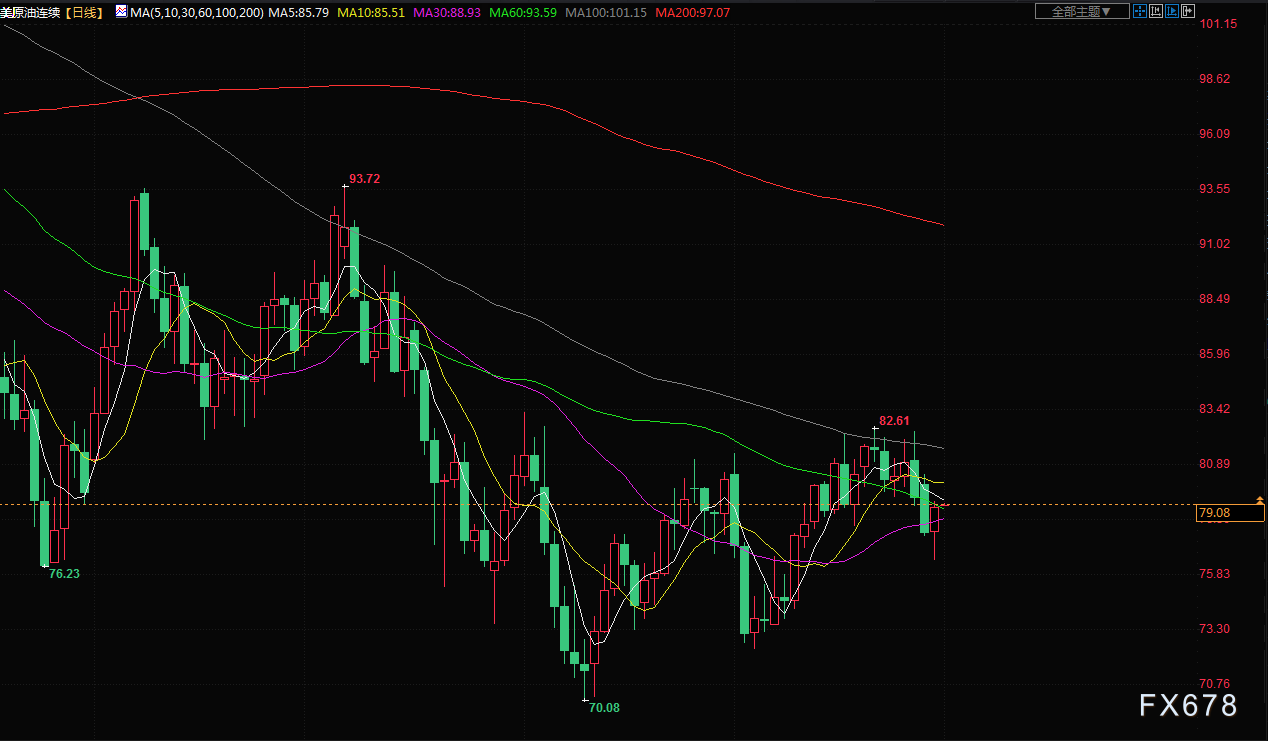
Task: Click the 73.30 price axis label
Action: coord(1216,629)
